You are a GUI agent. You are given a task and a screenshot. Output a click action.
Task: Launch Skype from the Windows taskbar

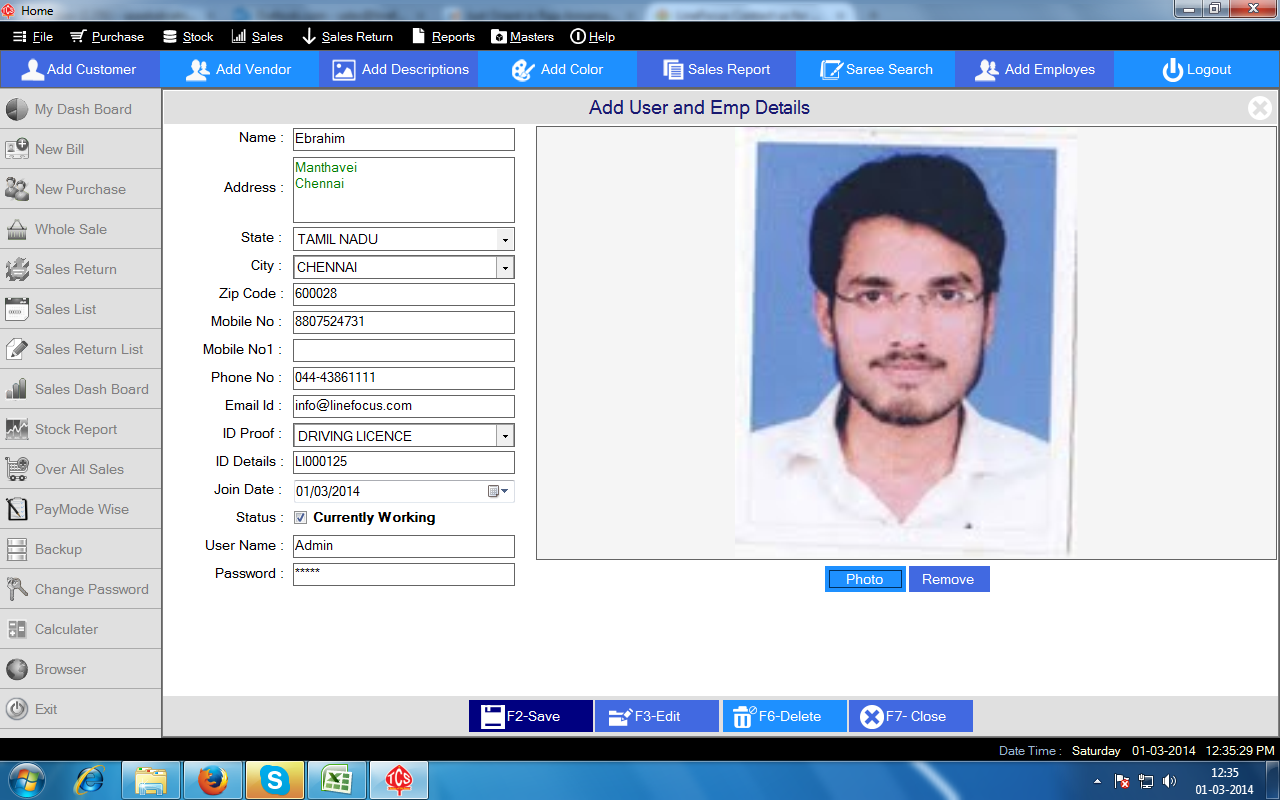click(275, 779)
